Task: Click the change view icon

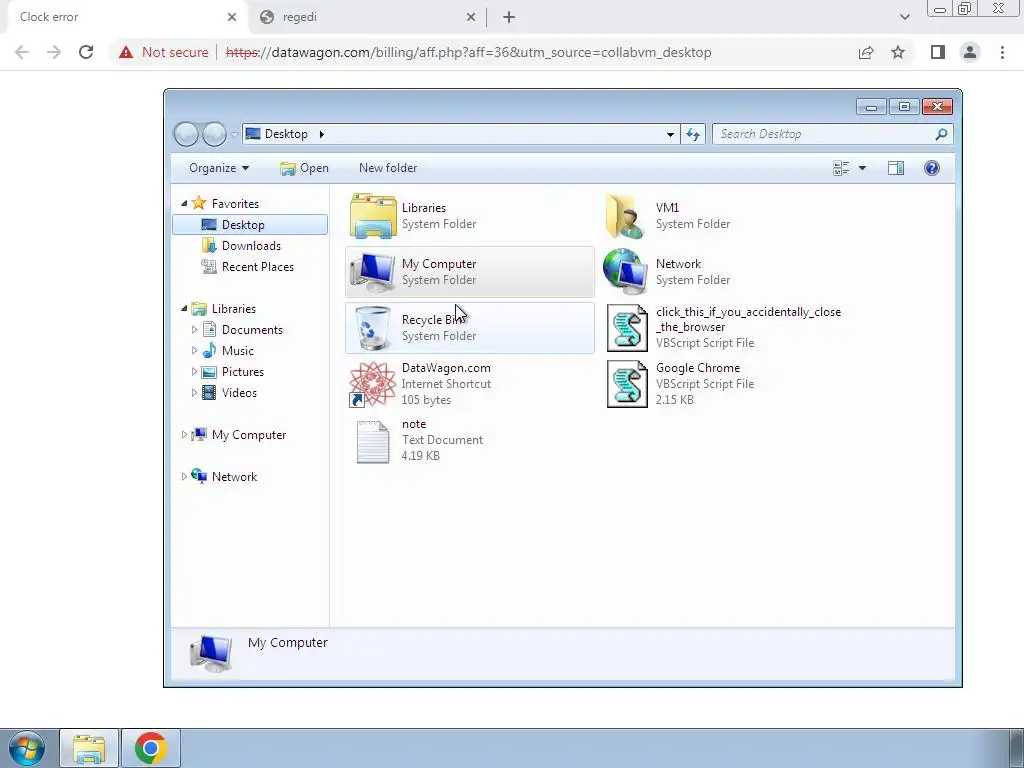Action: click(x=841, y=168)
